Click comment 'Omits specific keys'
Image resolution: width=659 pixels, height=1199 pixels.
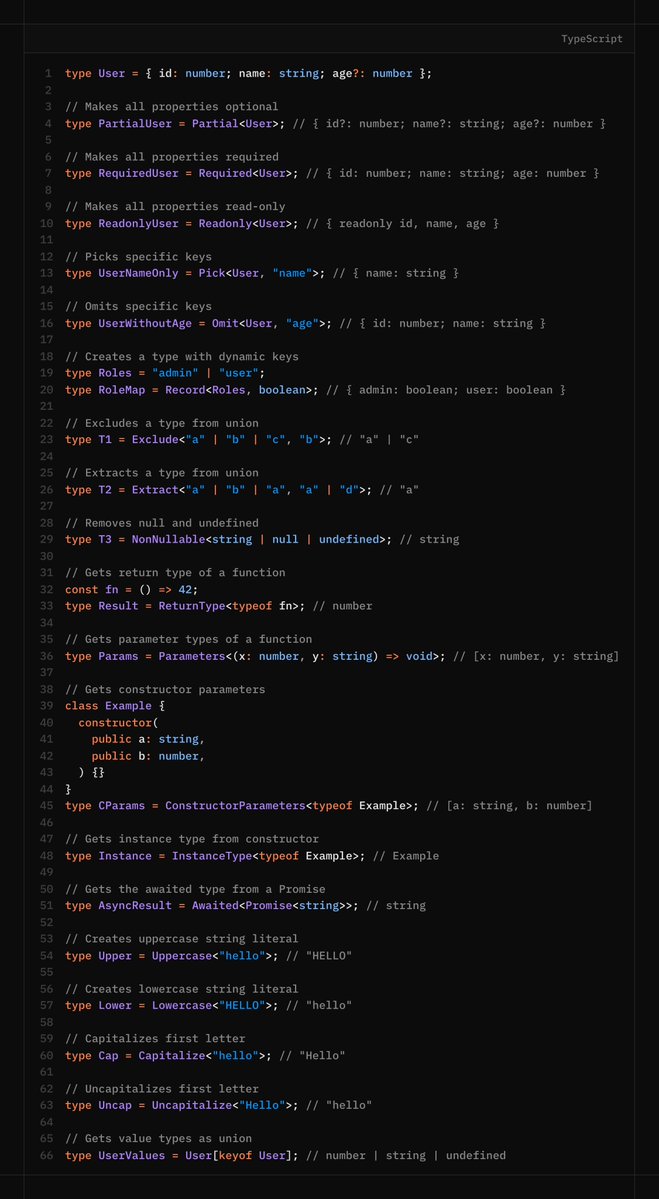pyautogui.click(x=138, y=307)
